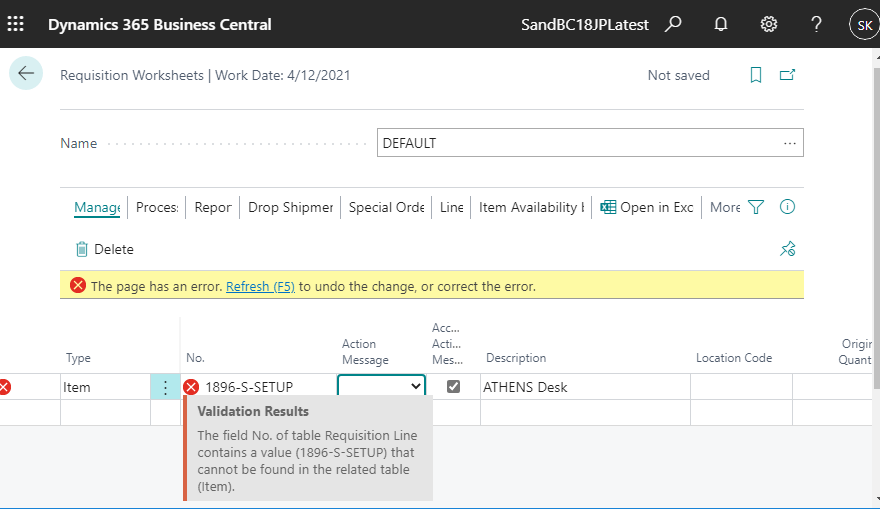Open the settings gear
The height and width of the screenshot is (509, 880).
click(x=768, y=24)
